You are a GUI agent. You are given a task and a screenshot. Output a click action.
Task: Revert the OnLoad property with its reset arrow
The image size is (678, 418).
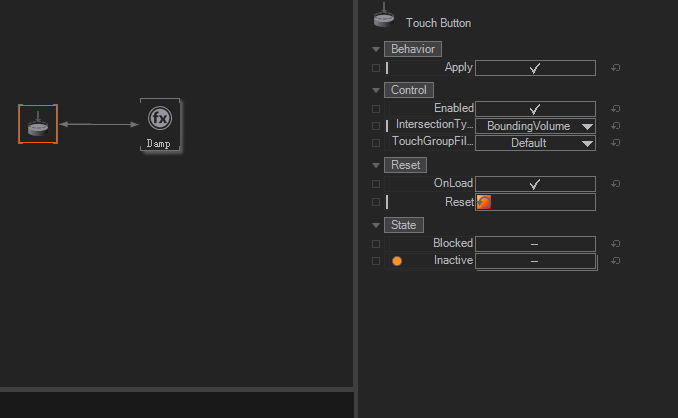coord(615,184)
